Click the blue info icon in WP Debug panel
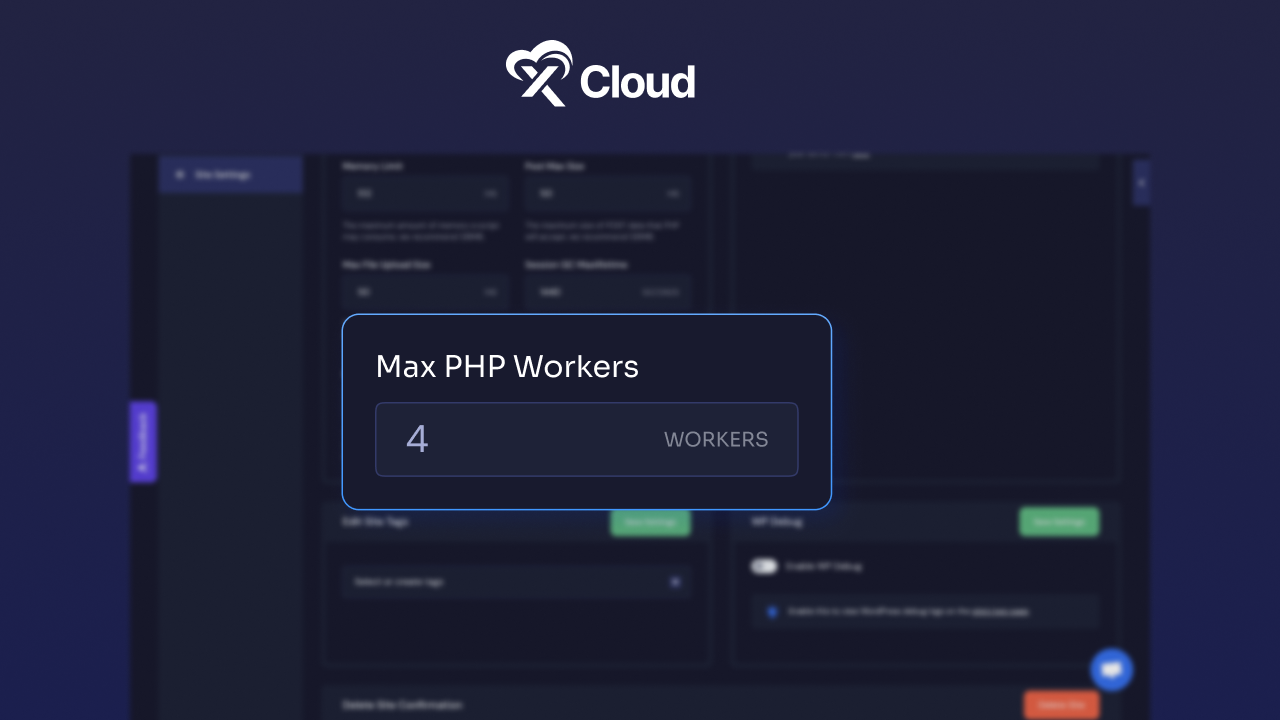This screenshot has width=1280, height=720. 771,611
